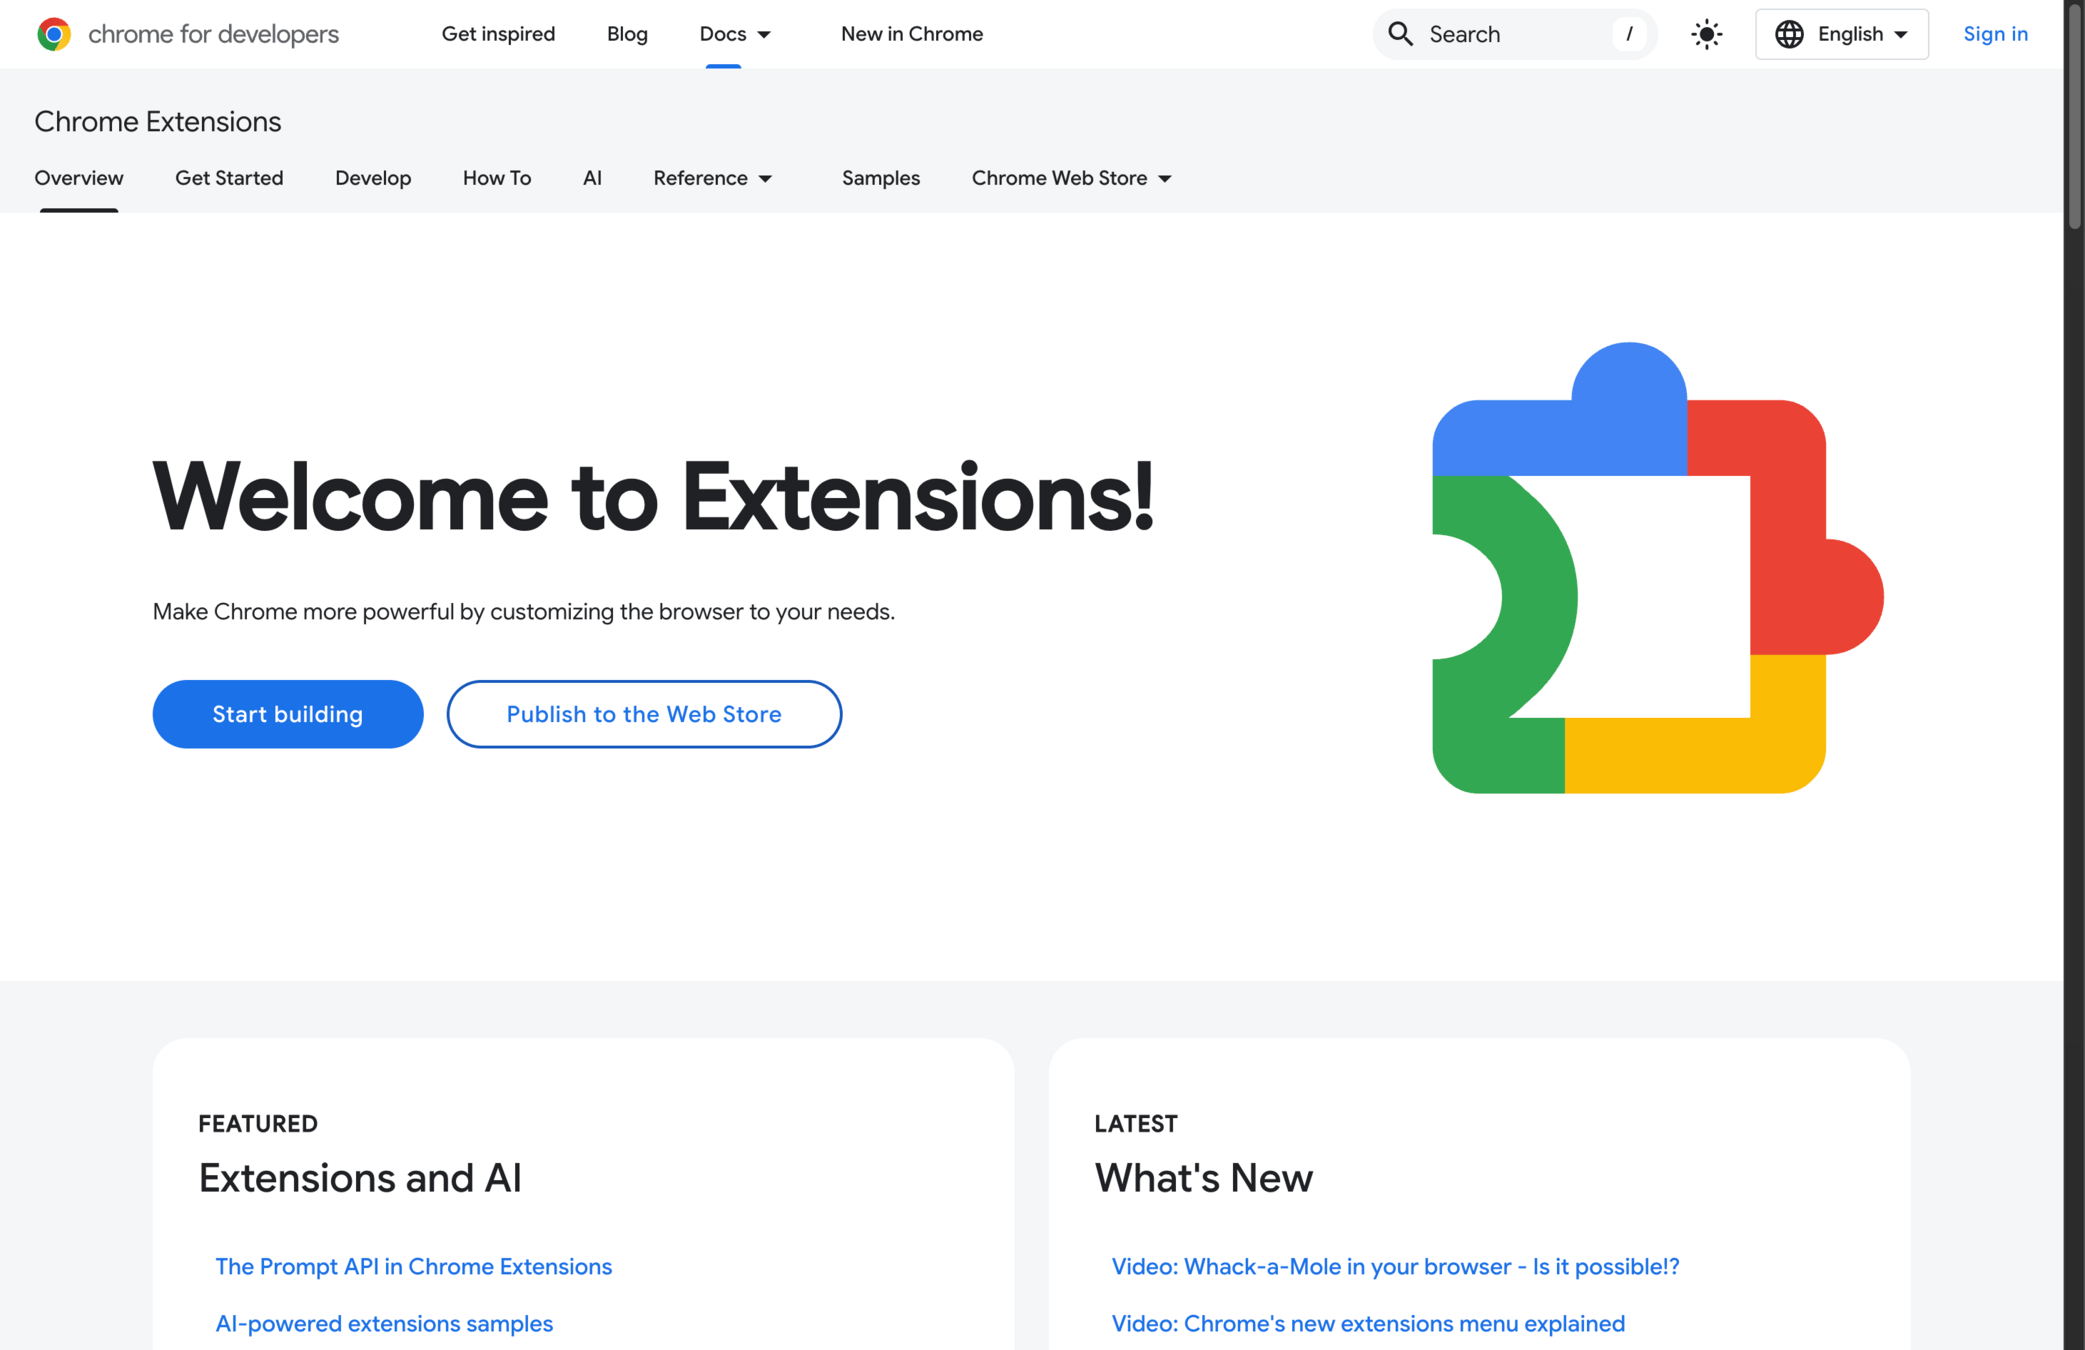The image size is (2085, 1350).
Task: Click the 'Make Chrome more powerful' tagline
Action: pos(524,611)
